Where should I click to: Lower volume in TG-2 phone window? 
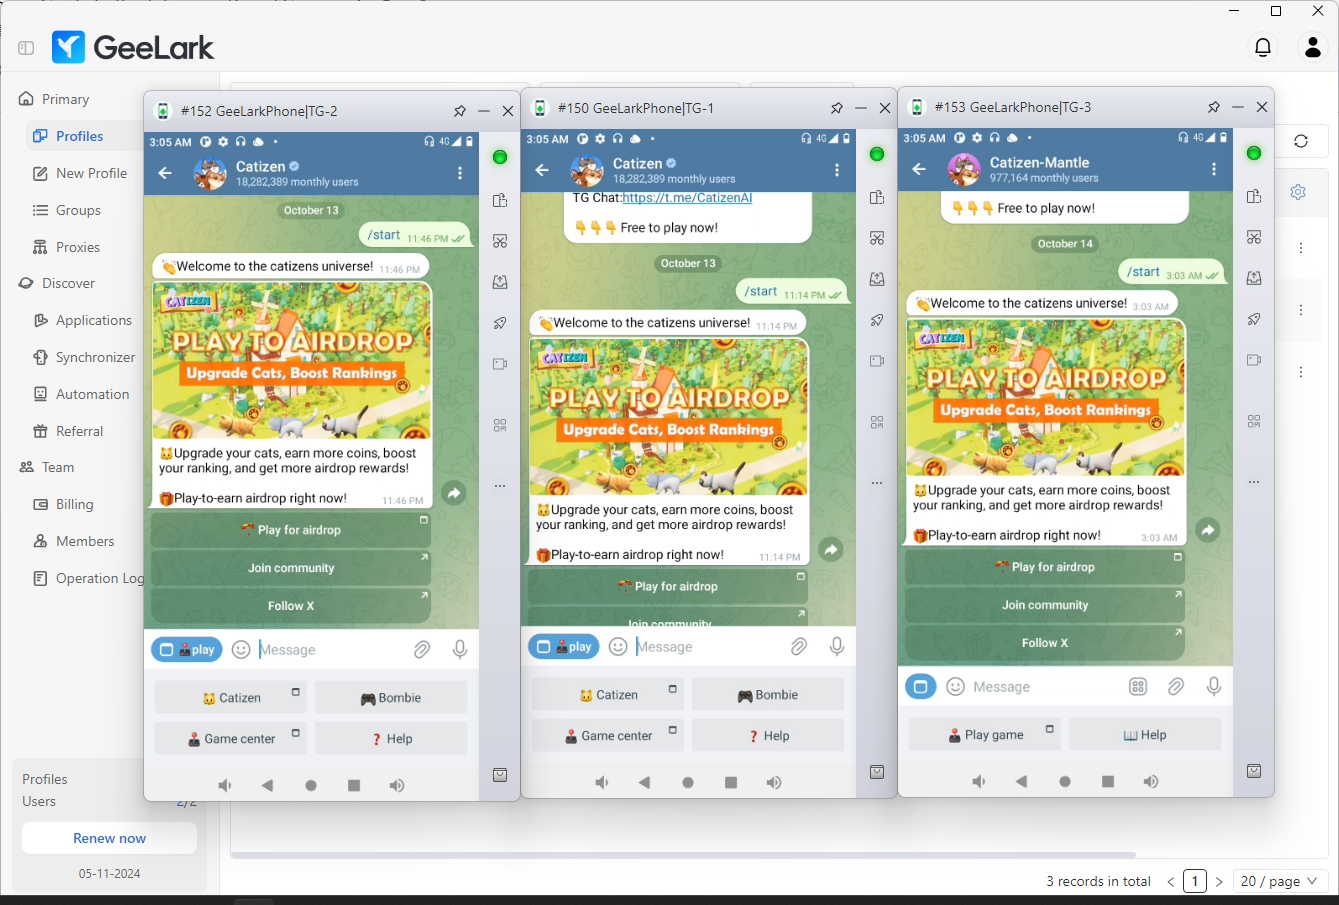pyautogui.click(x=225, y=786)
